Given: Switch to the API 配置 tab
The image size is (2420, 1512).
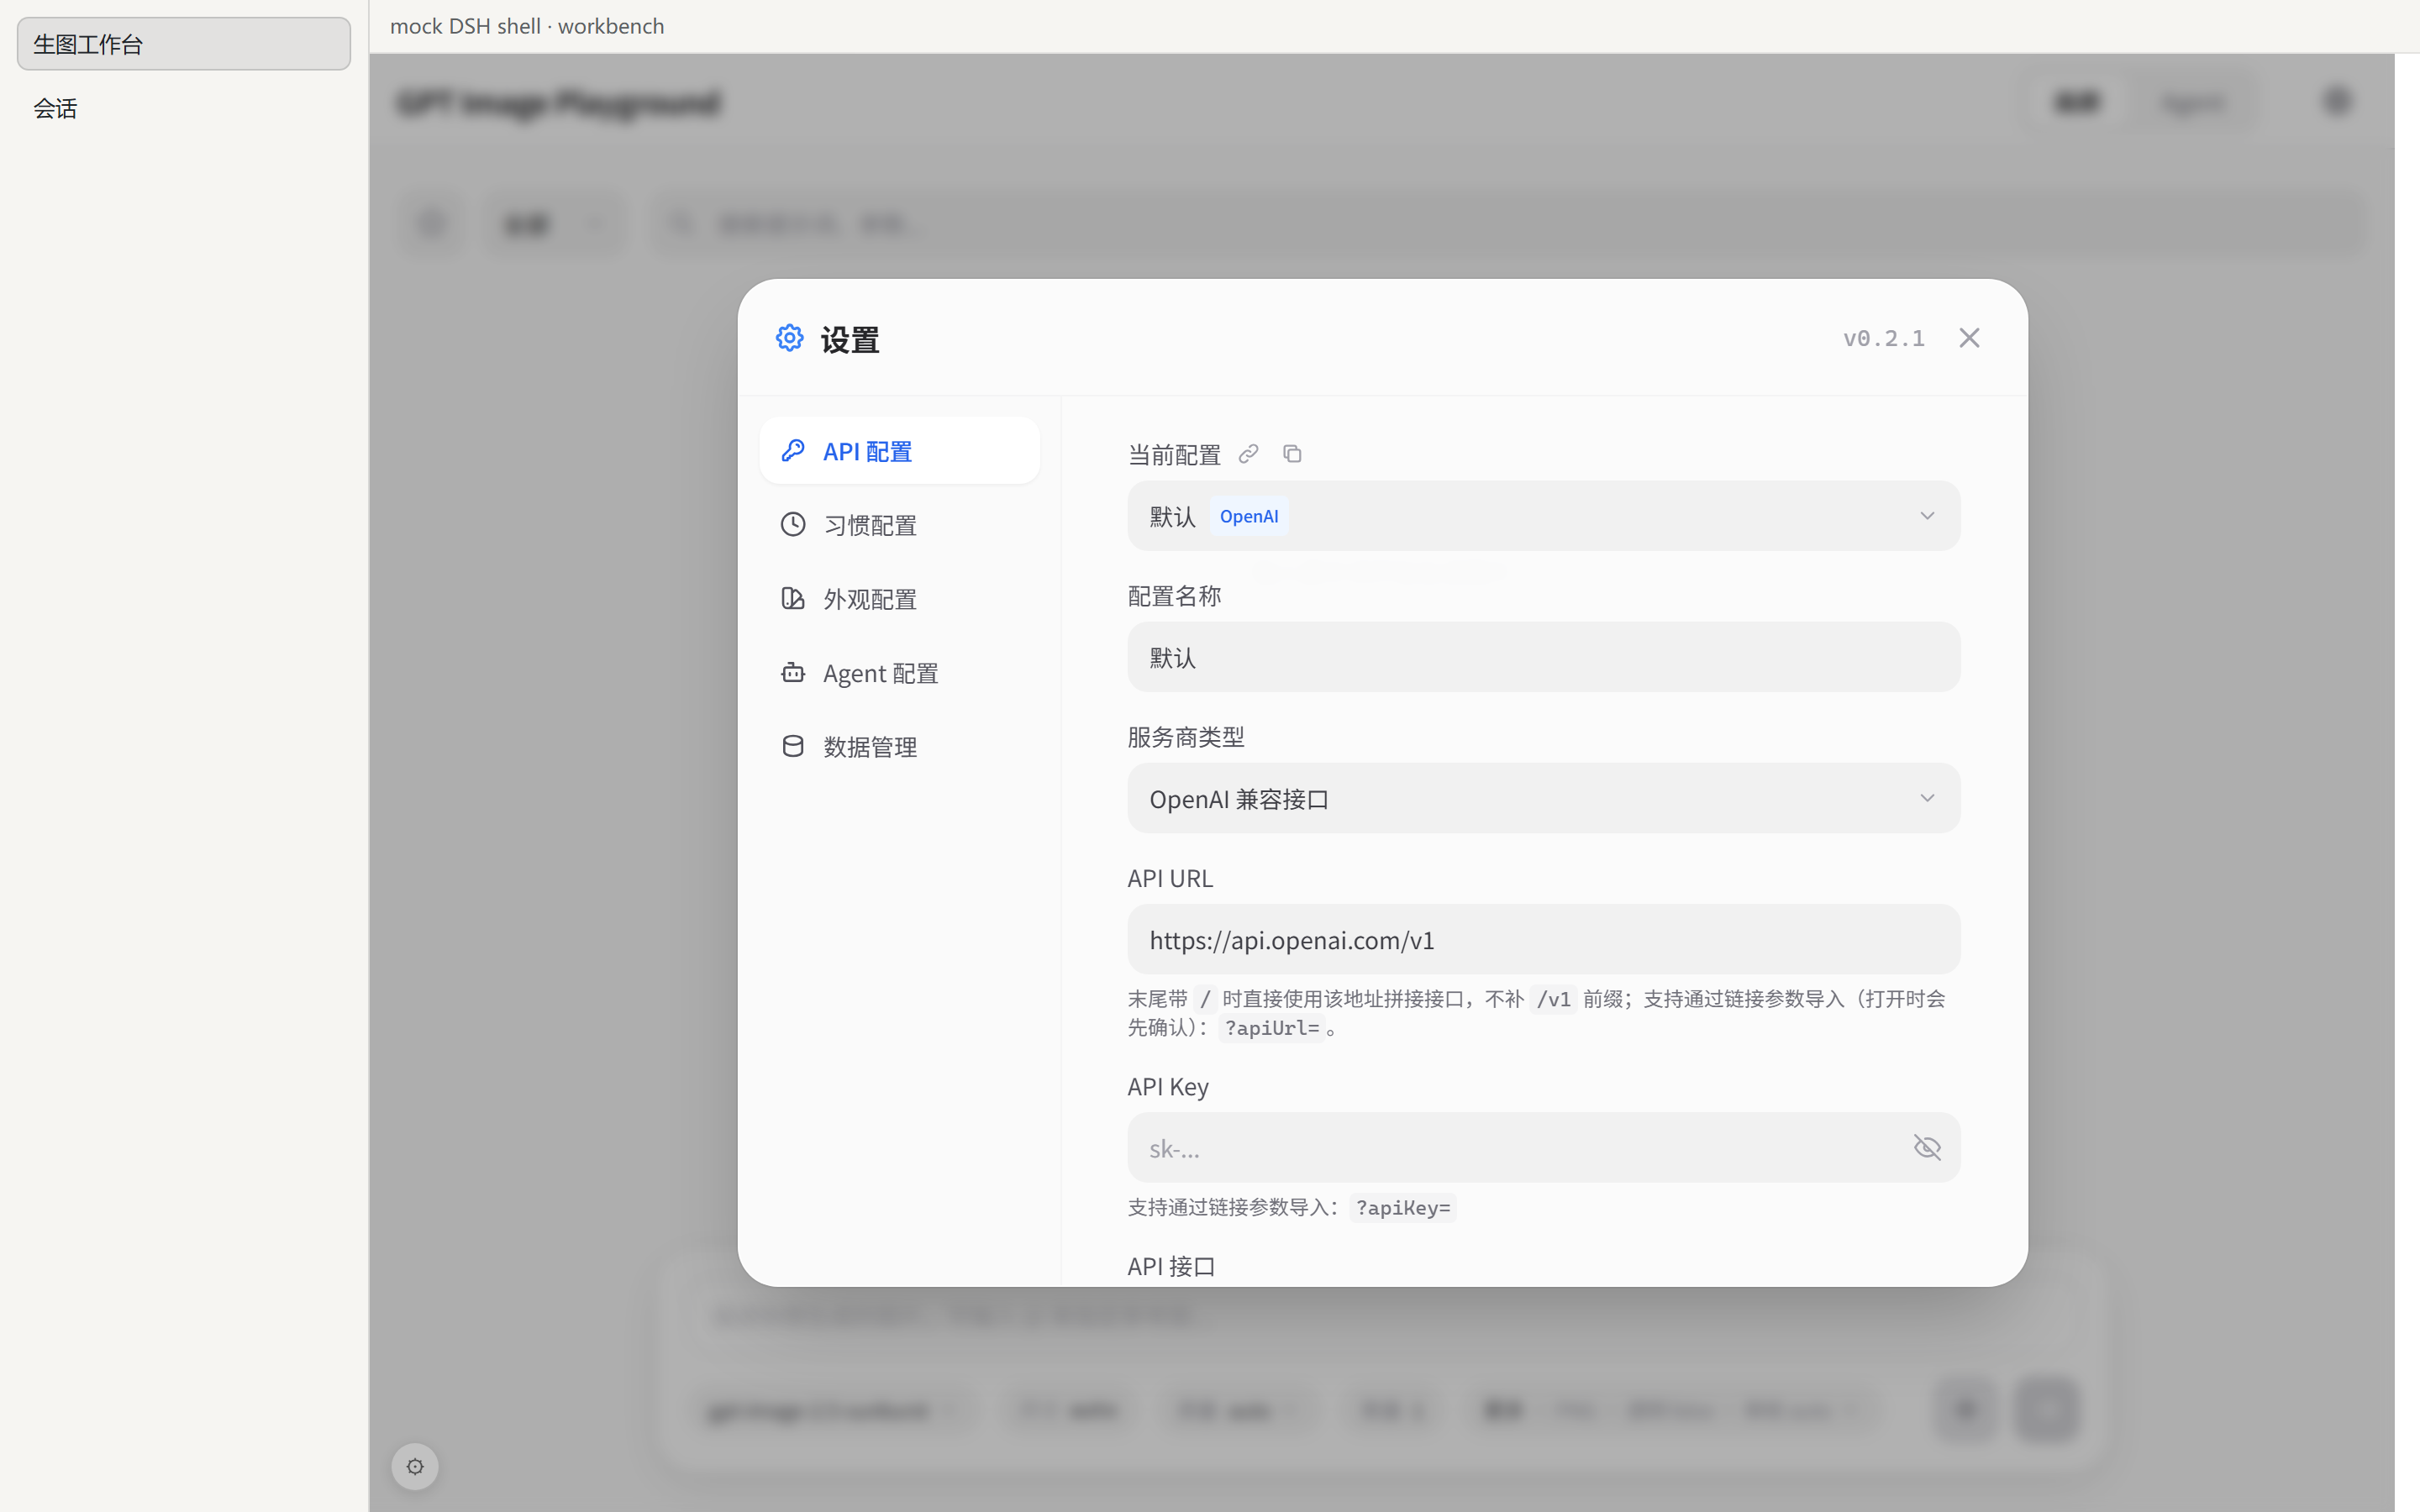Looking at the screenshot, I should pyautogui.click(x=899, y=451).
